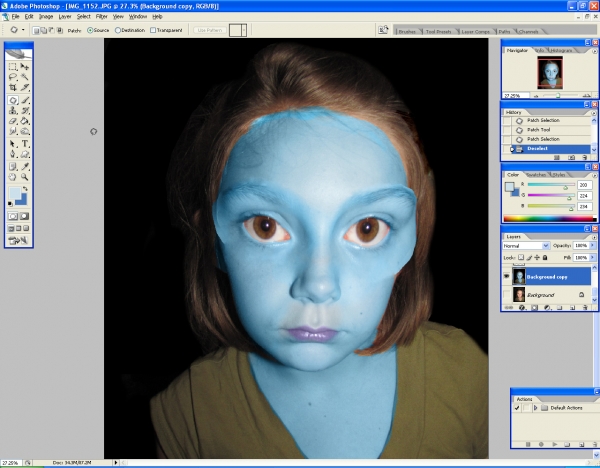
Task: Swap foreground and background colors
Action: coord(25,189)
